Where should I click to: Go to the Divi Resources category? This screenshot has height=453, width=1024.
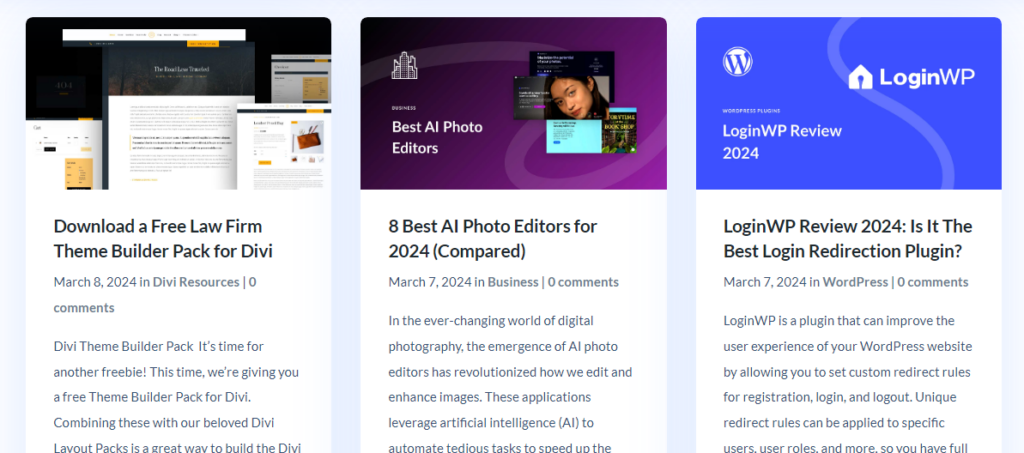pos(196,282)
